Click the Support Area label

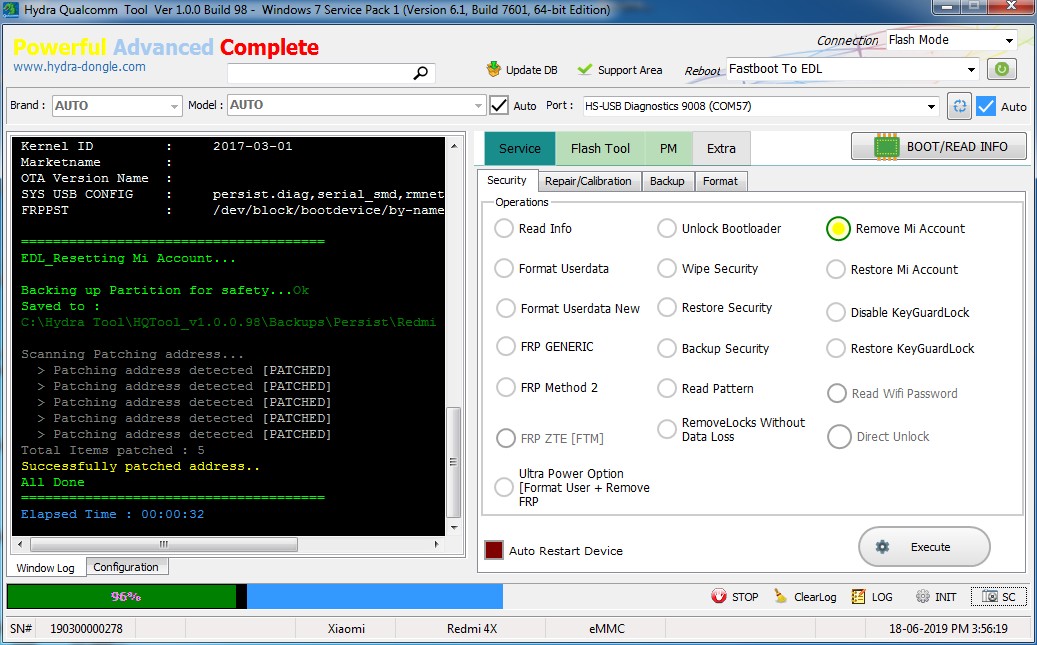click(x=630, y=69)
